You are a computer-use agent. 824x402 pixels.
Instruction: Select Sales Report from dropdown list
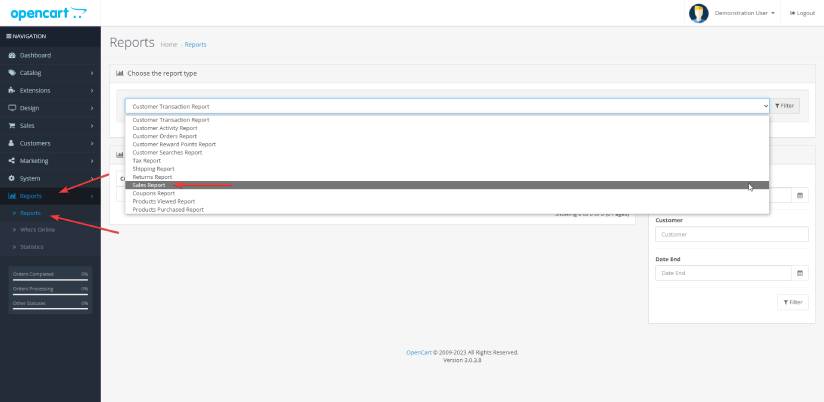152,185
